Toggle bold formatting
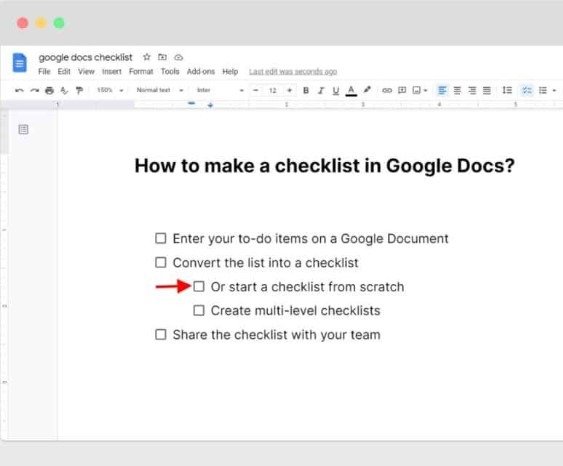 coord(306,90)
